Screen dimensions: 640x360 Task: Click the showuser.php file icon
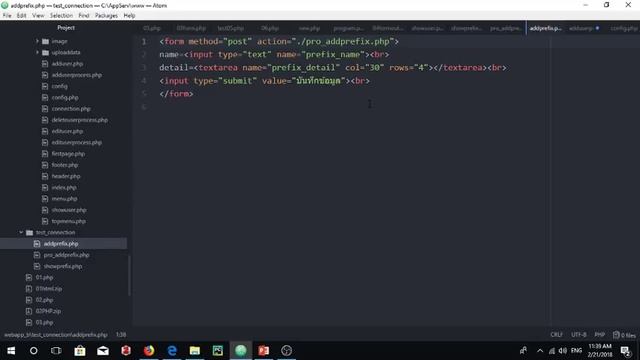click(45, 210)
